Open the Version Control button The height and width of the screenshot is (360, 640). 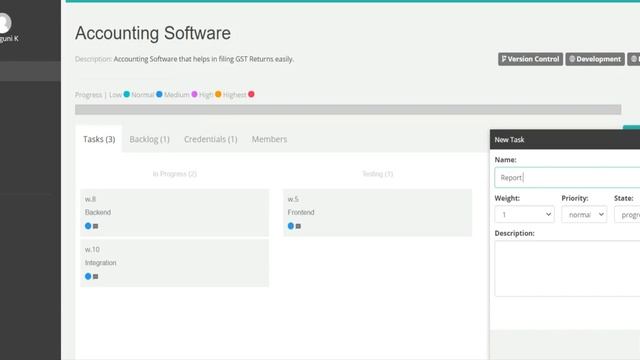(x=530, y=59)
